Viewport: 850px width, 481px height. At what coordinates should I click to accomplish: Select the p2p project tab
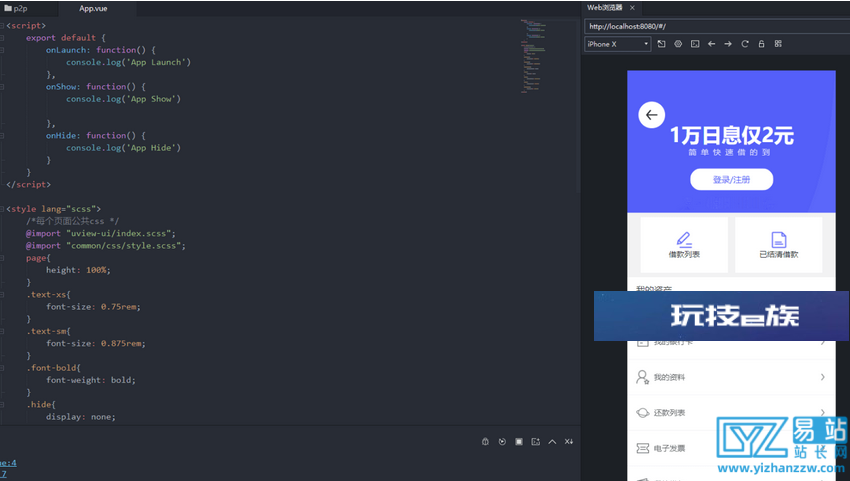click(x=16, y=8)
